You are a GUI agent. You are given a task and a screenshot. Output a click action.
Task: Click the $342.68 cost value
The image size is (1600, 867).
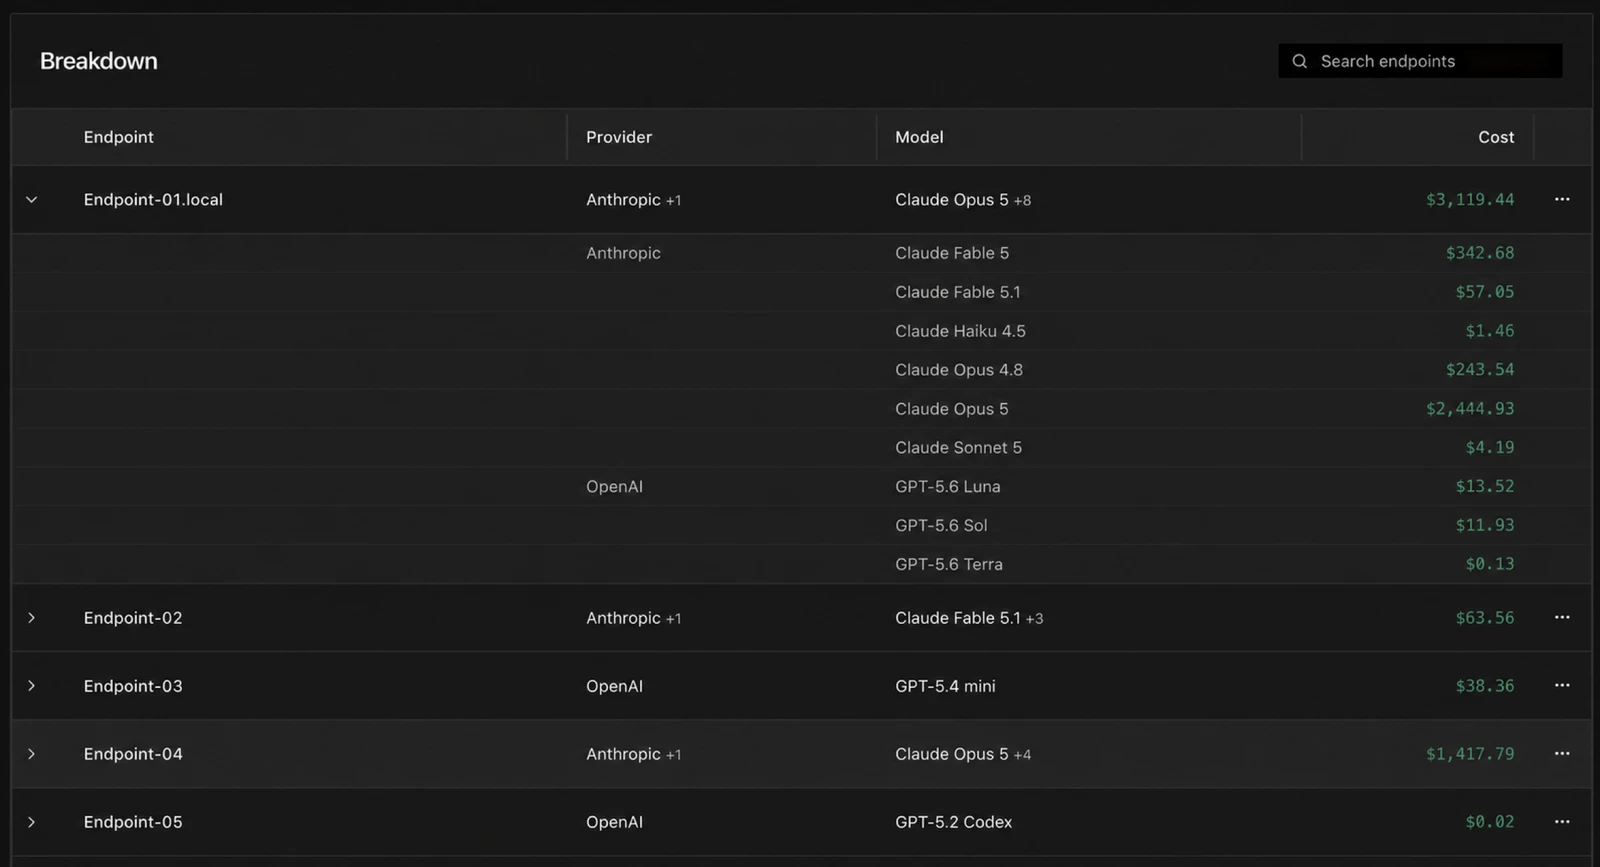tap(1480, 253)
